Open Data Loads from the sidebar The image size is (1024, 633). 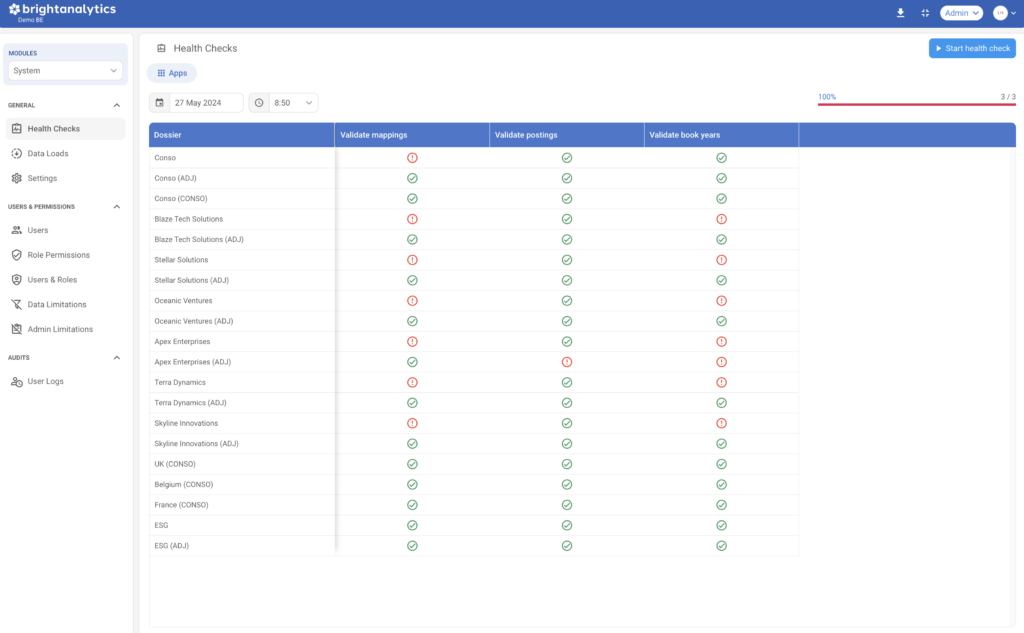[47, 154]
